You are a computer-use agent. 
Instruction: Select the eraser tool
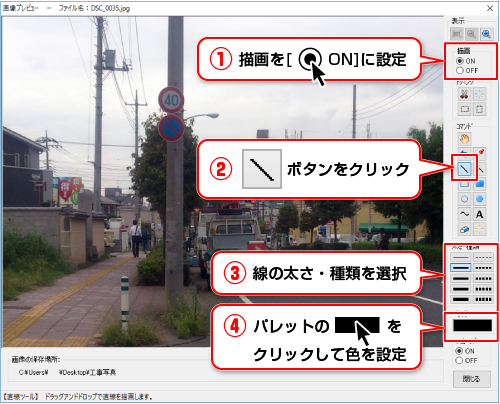464,229
